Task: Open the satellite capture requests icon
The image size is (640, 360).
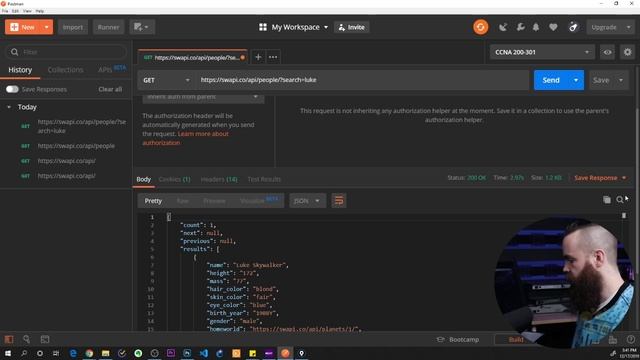Action: pos(503,27)
